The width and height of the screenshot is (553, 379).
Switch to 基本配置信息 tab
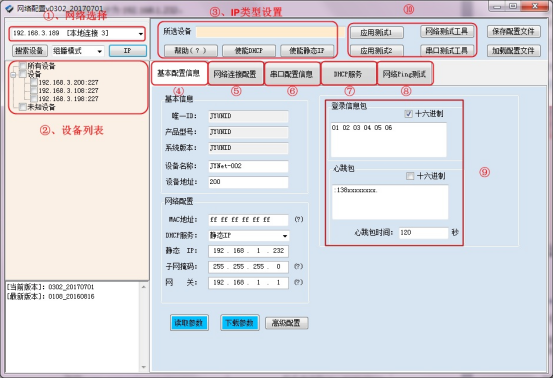coord(179,73)
